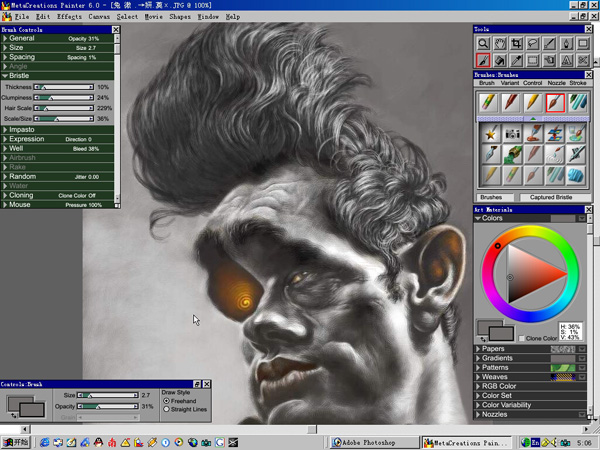Open the File menu

22,17
